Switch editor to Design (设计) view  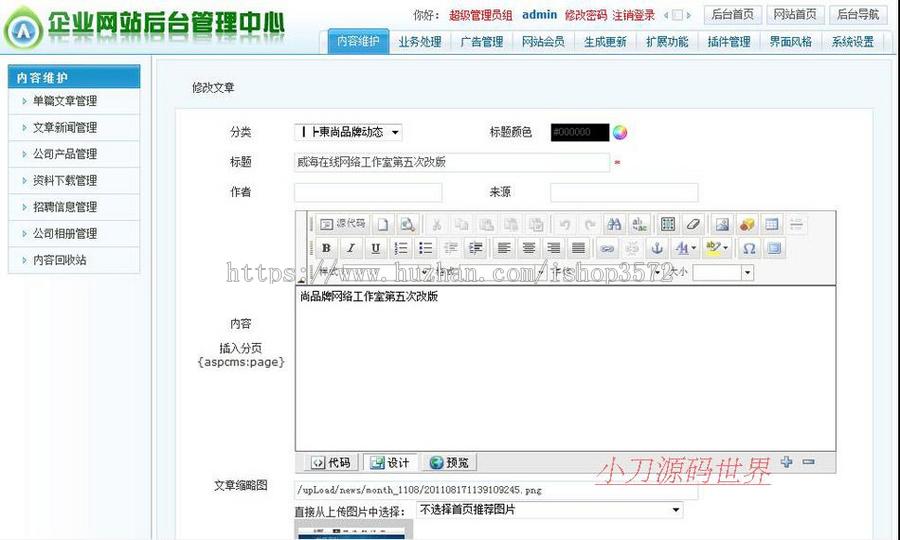coord(390,463)
